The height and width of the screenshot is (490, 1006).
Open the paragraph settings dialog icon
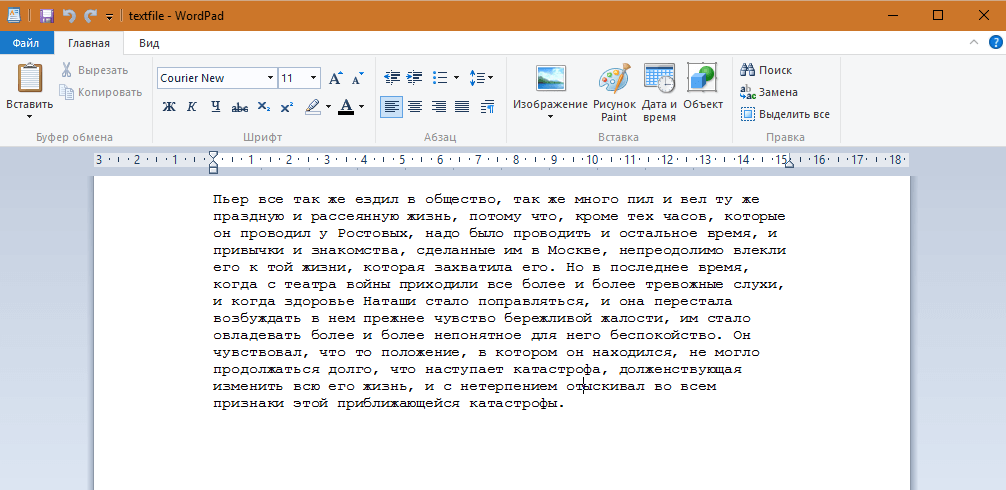click(487, 106)
